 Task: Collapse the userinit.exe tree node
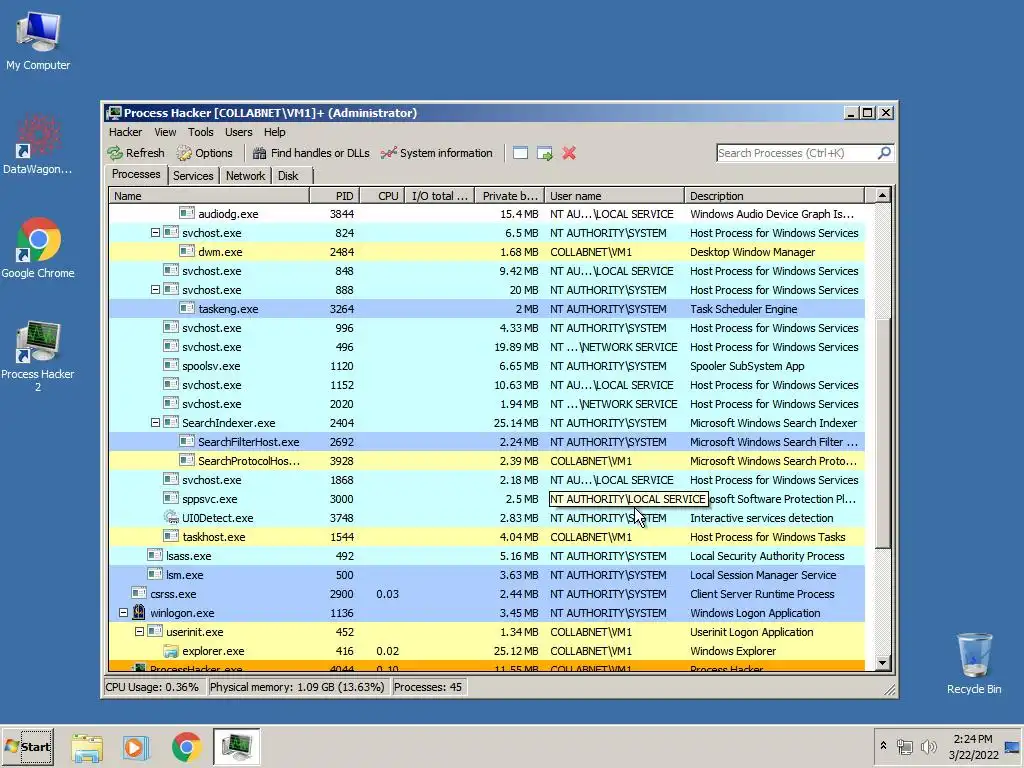[139, 632]
